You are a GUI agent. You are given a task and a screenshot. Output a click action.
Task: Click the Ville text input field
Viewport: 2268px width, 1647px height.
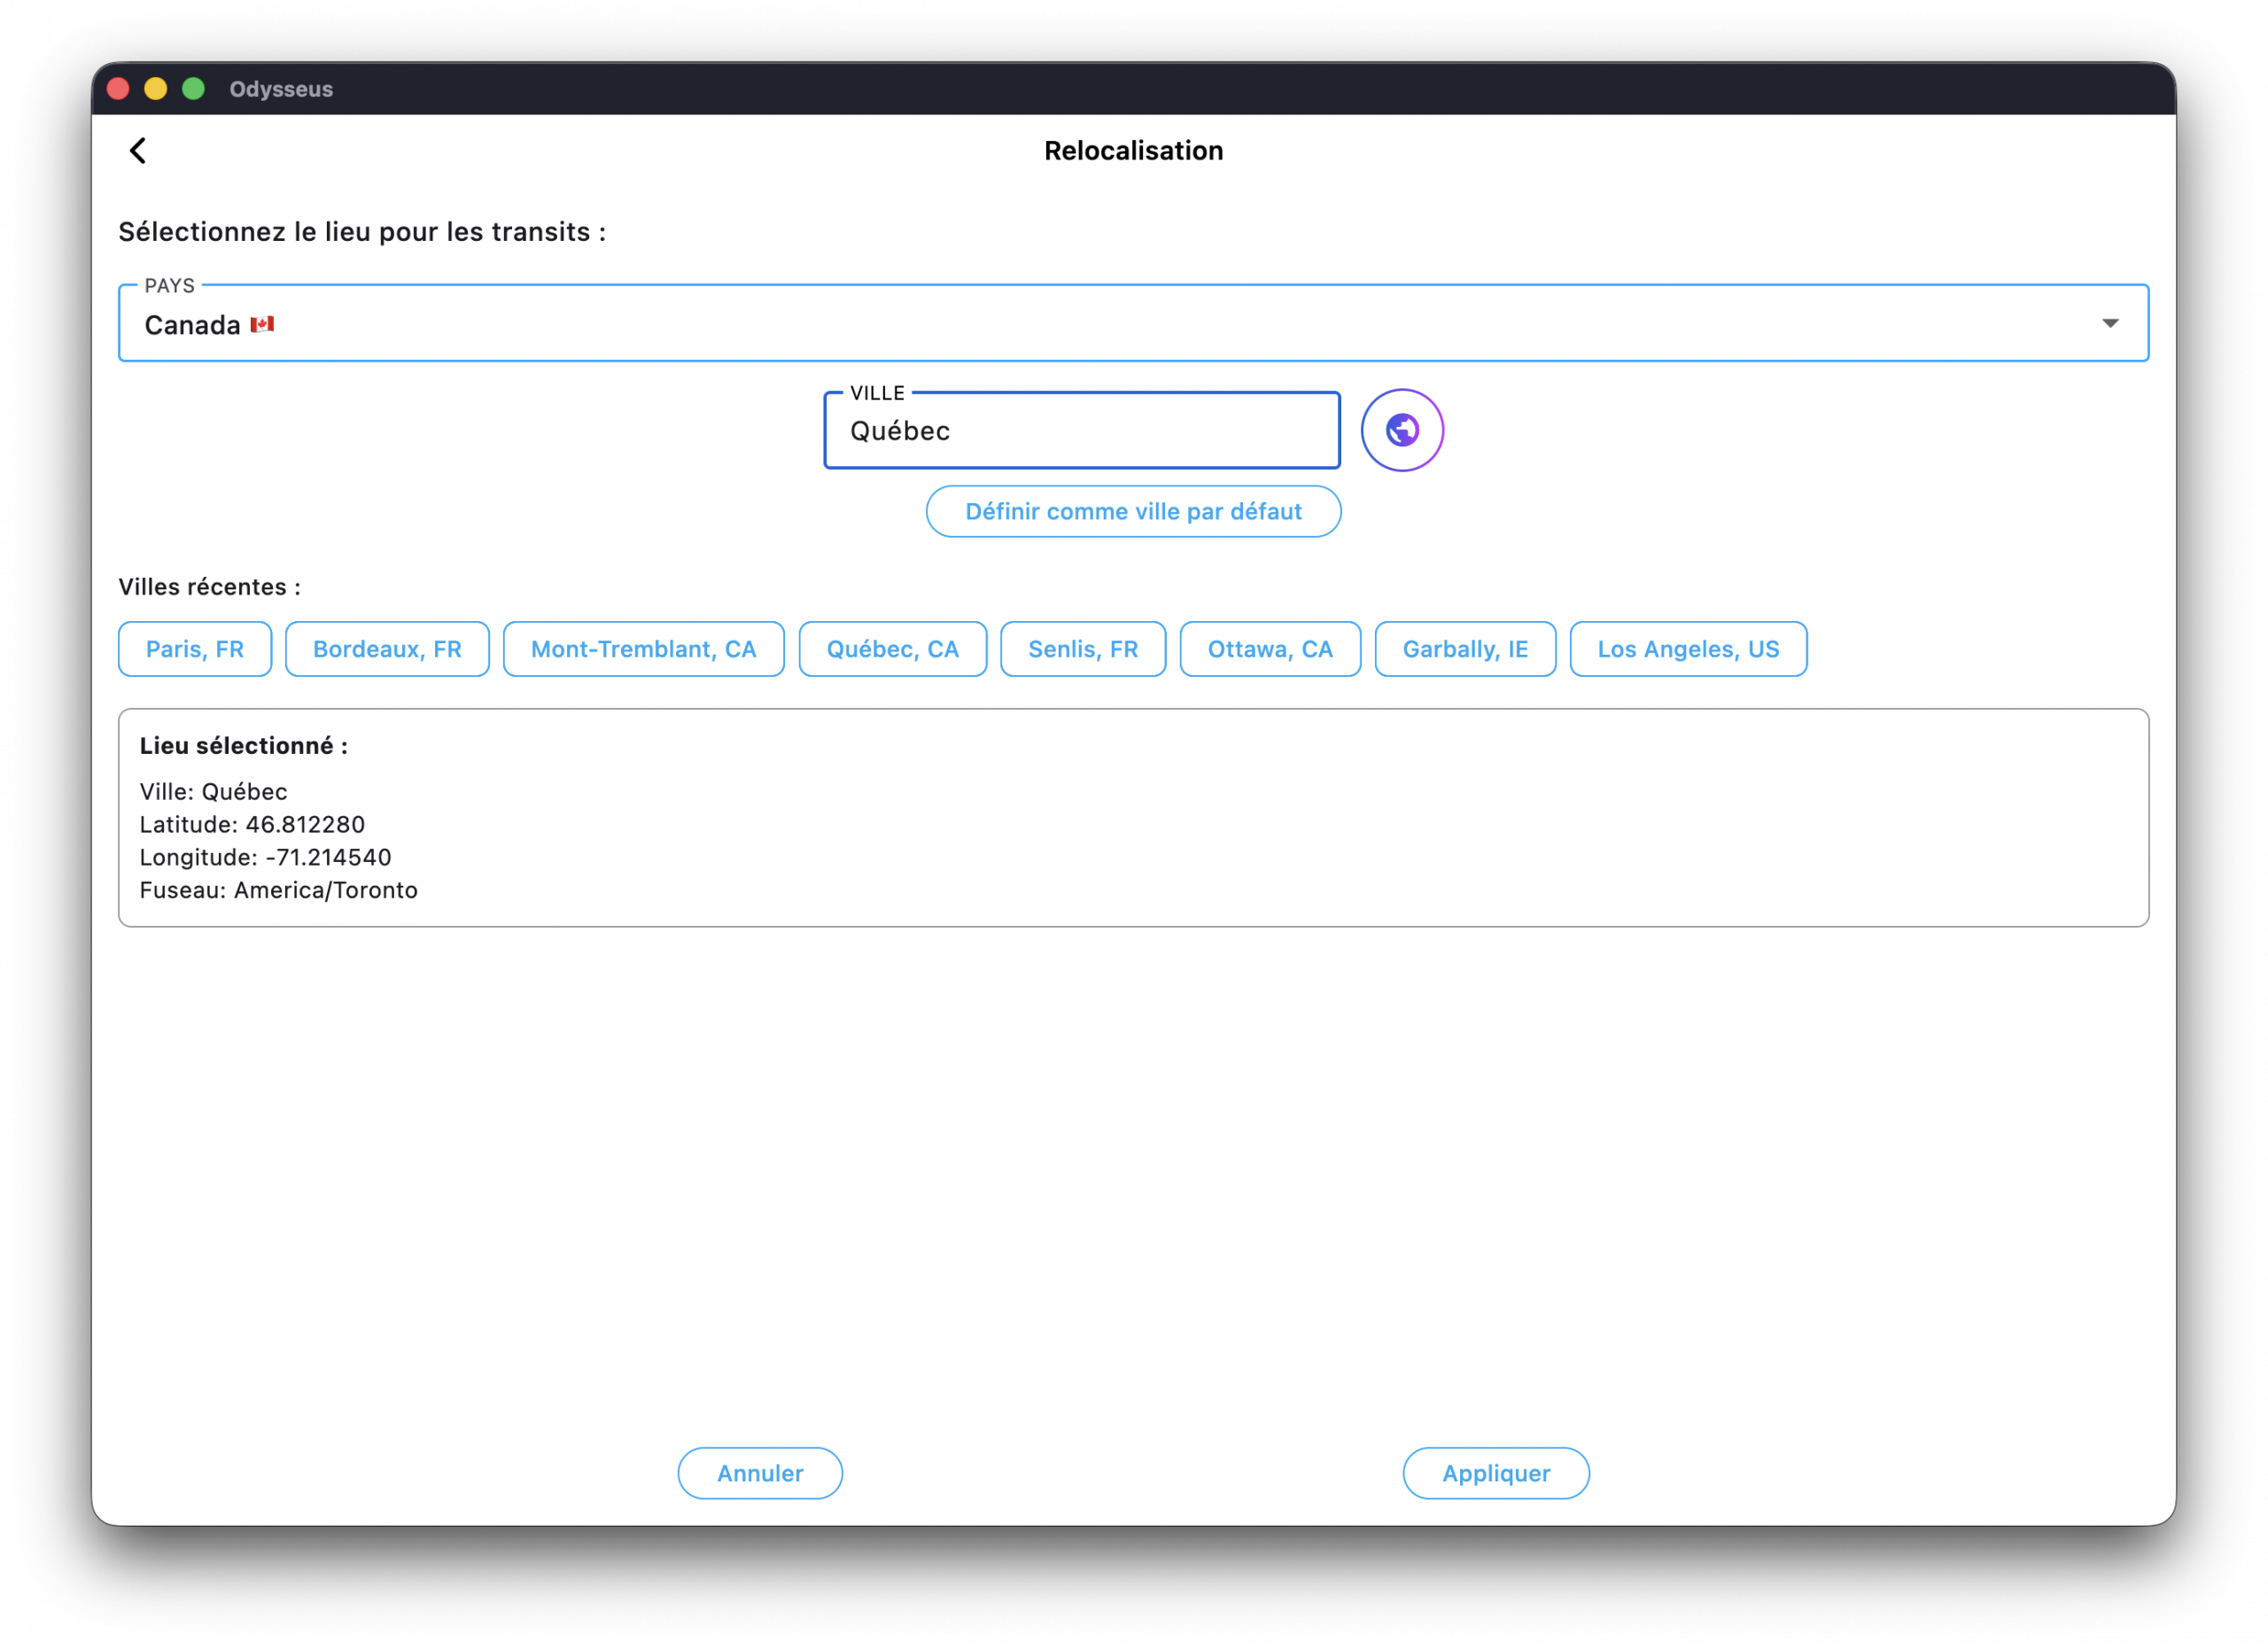(x=1080, y=431)
